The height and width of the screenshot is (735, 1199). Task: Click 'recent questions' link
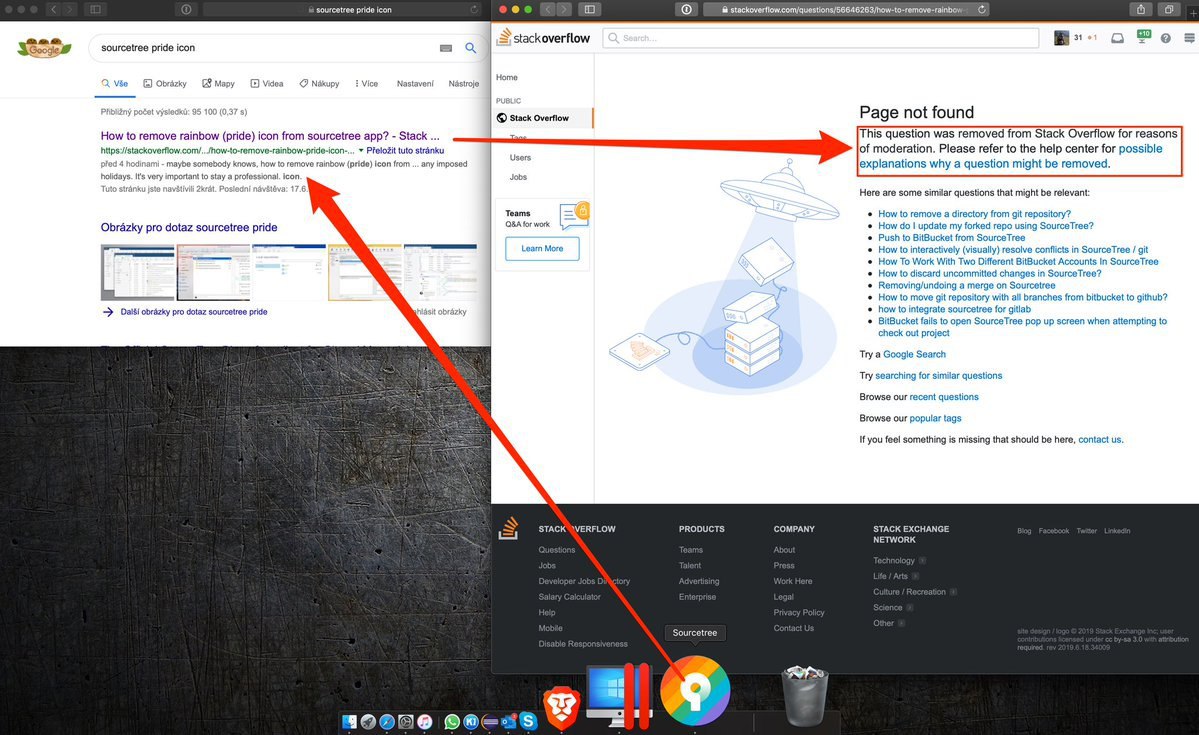[944, 397]
